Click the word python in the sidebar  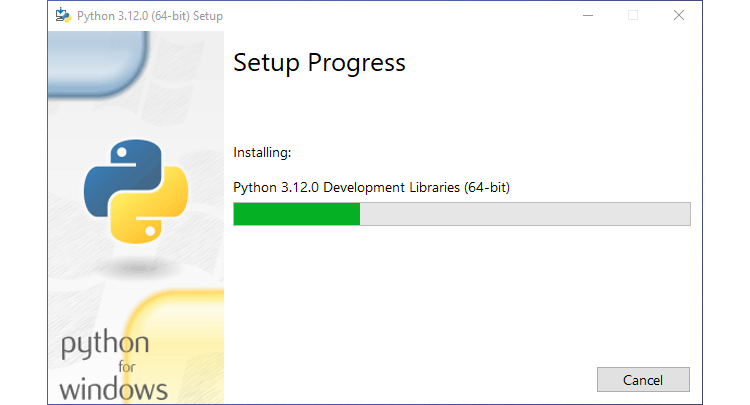click(x=104, y=345)
